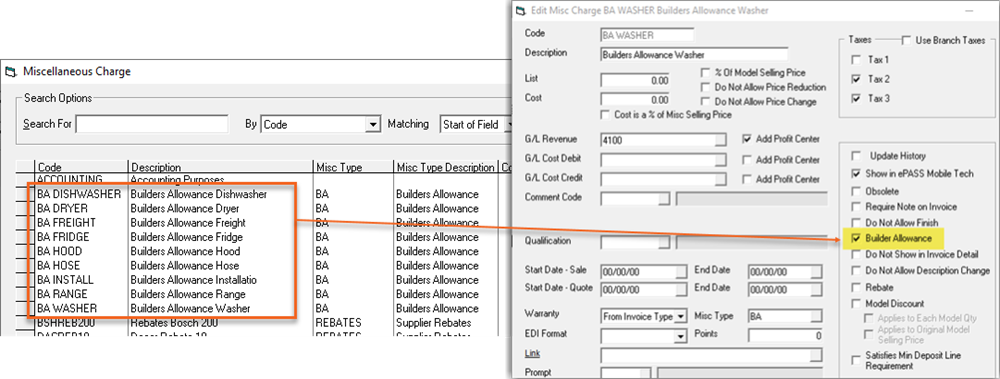
Task: Click the Edit Misc Charge window icon
Action: click(x=520, y=10)
